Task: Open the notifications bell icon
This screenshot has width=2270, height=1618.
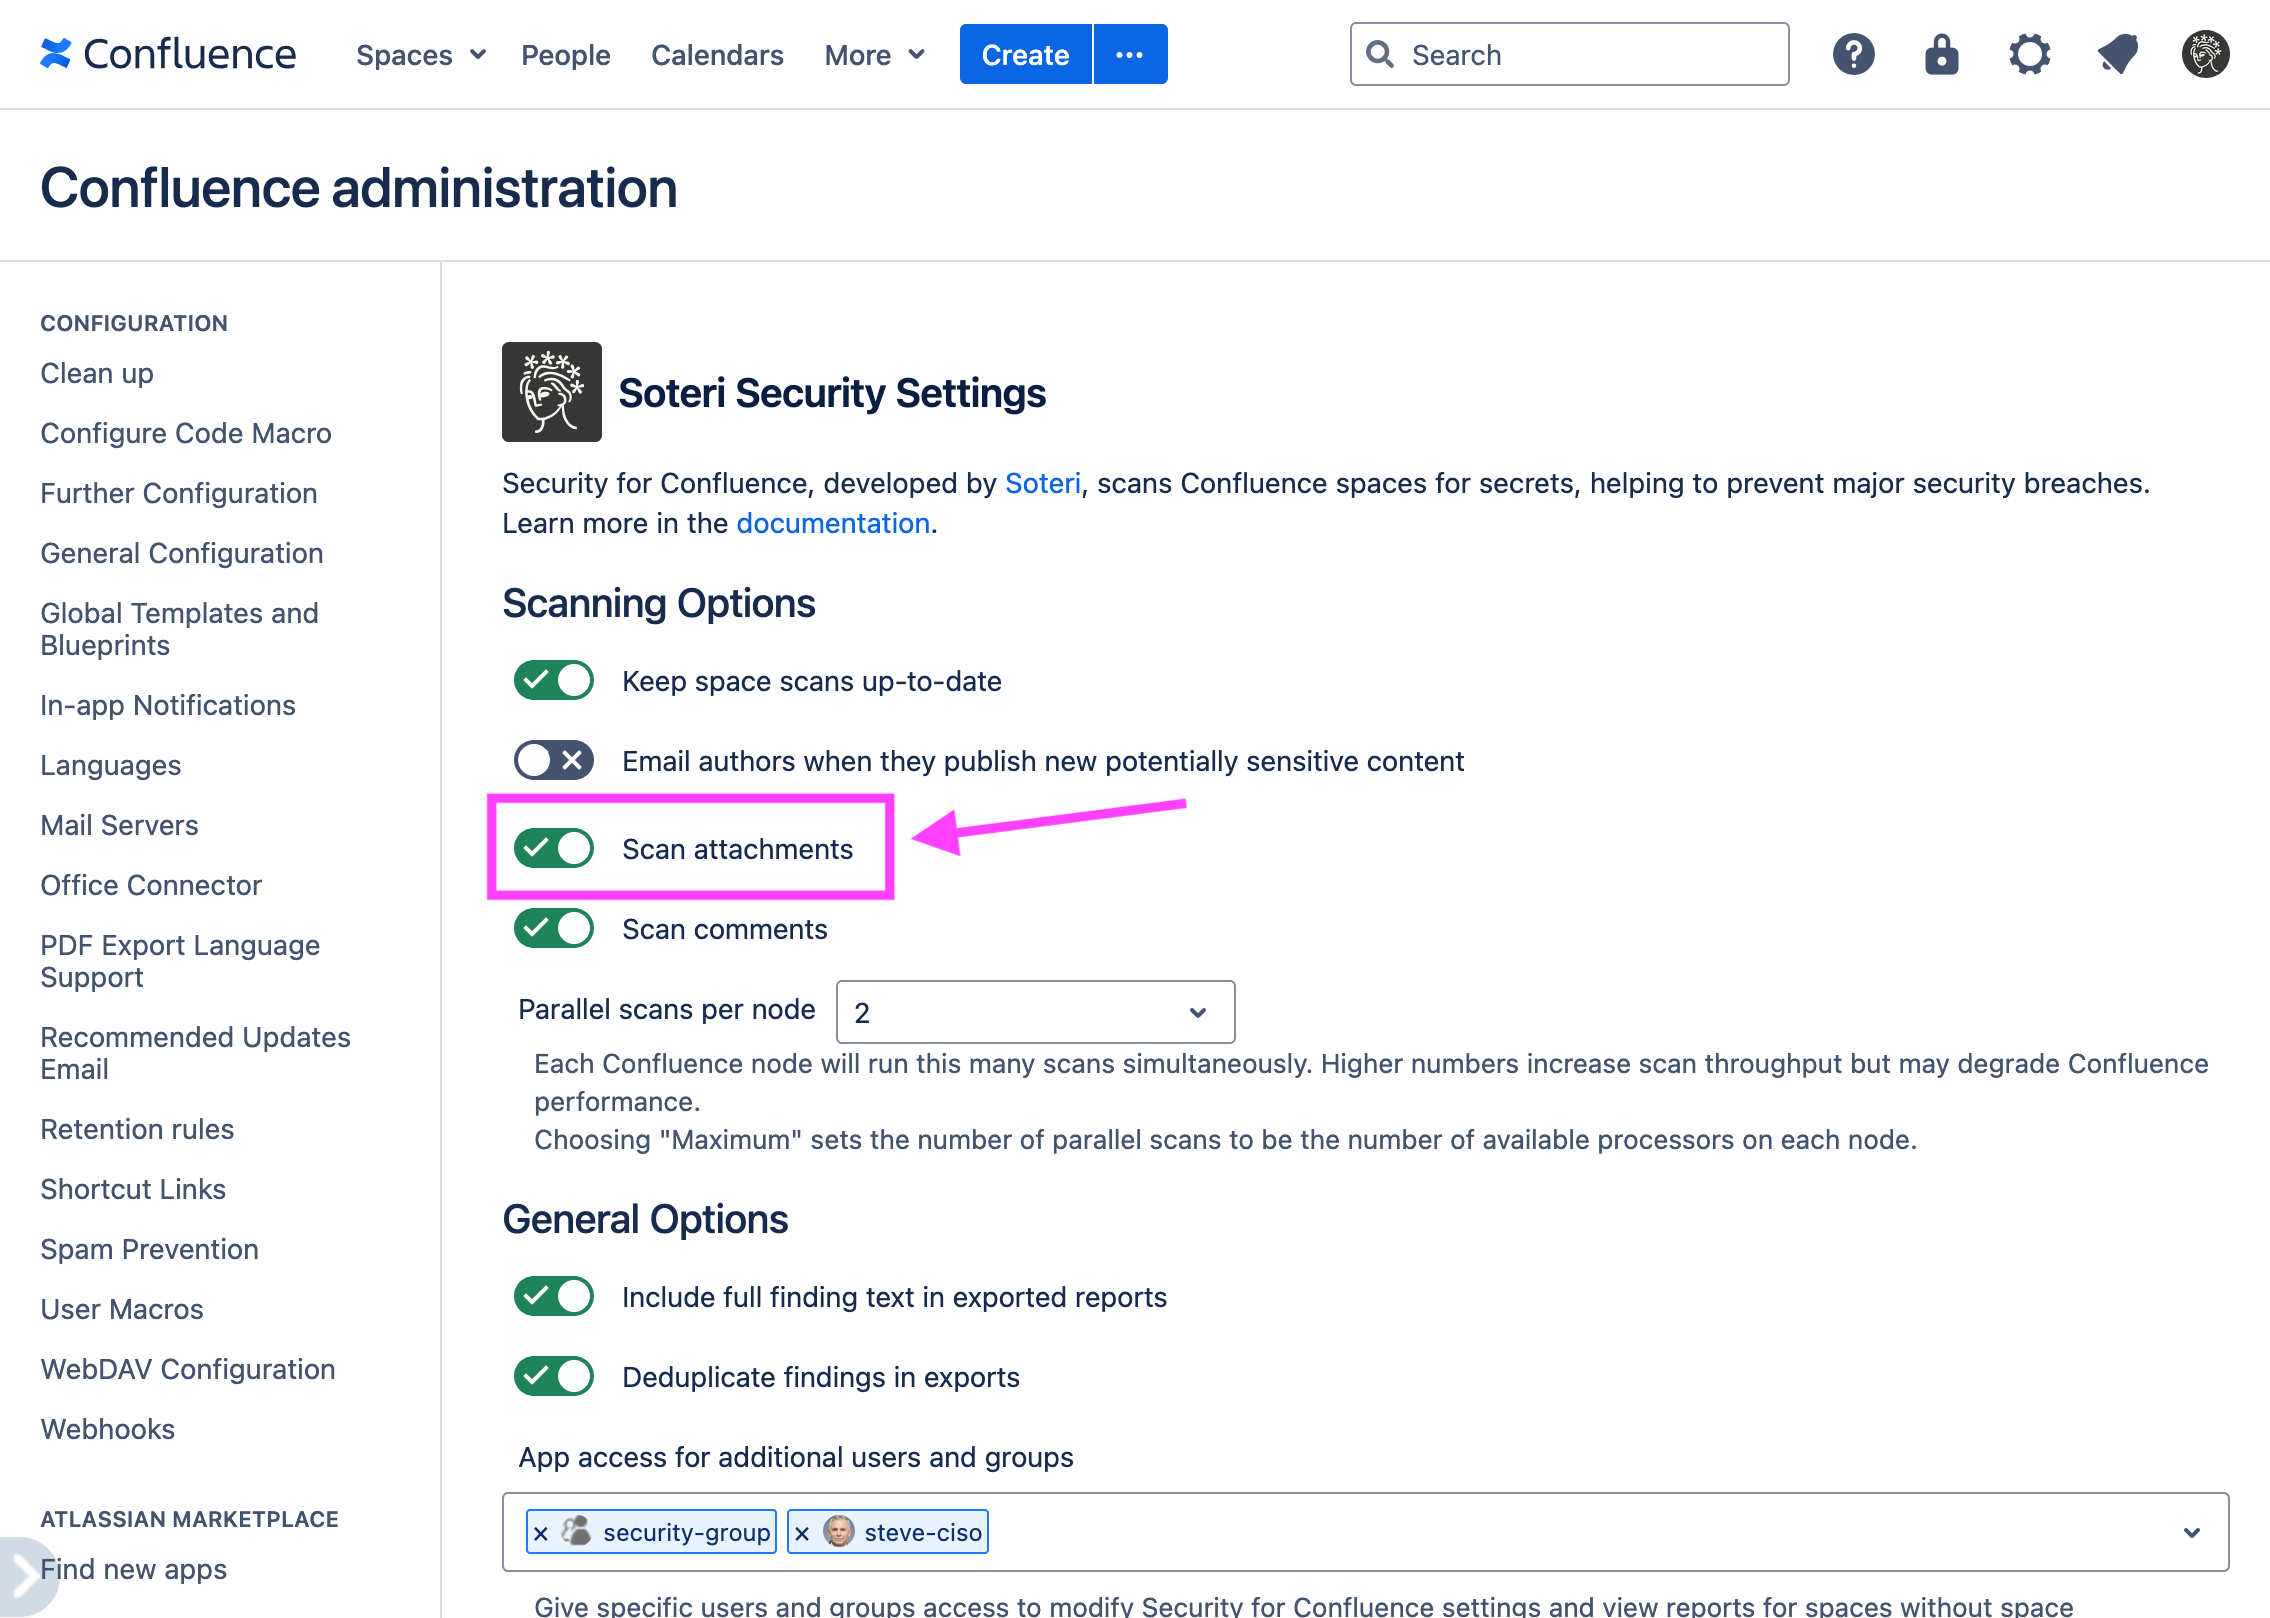Action: [2117, 54]
